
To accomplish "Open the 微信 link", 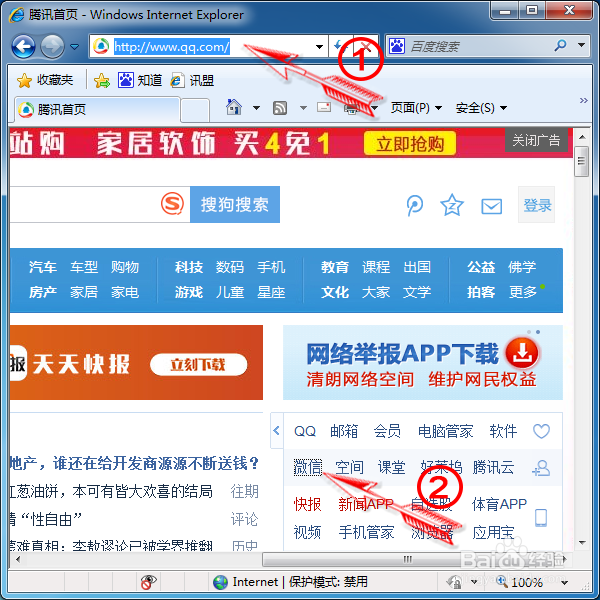I will 308,467.
